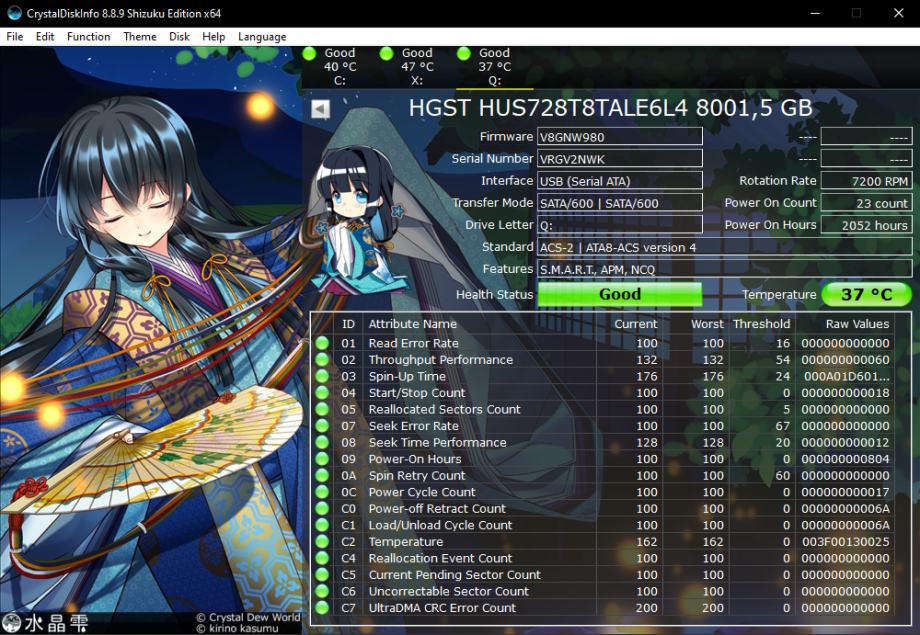Click the CrystalDiskInfo app icon in title bar
The width and height of the screenshot is (920, 635).
click(13, 13)
